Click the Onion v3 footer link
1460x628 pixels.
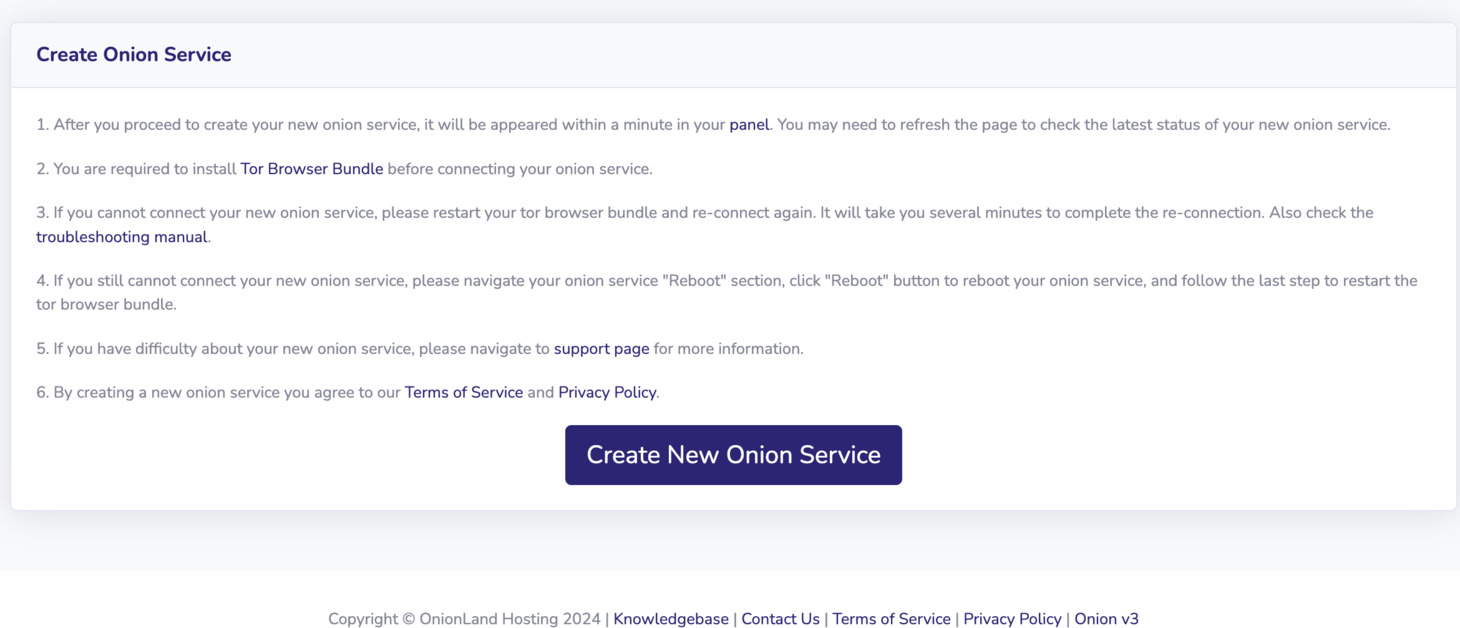pyautogui.click(x=1105, y=618)
